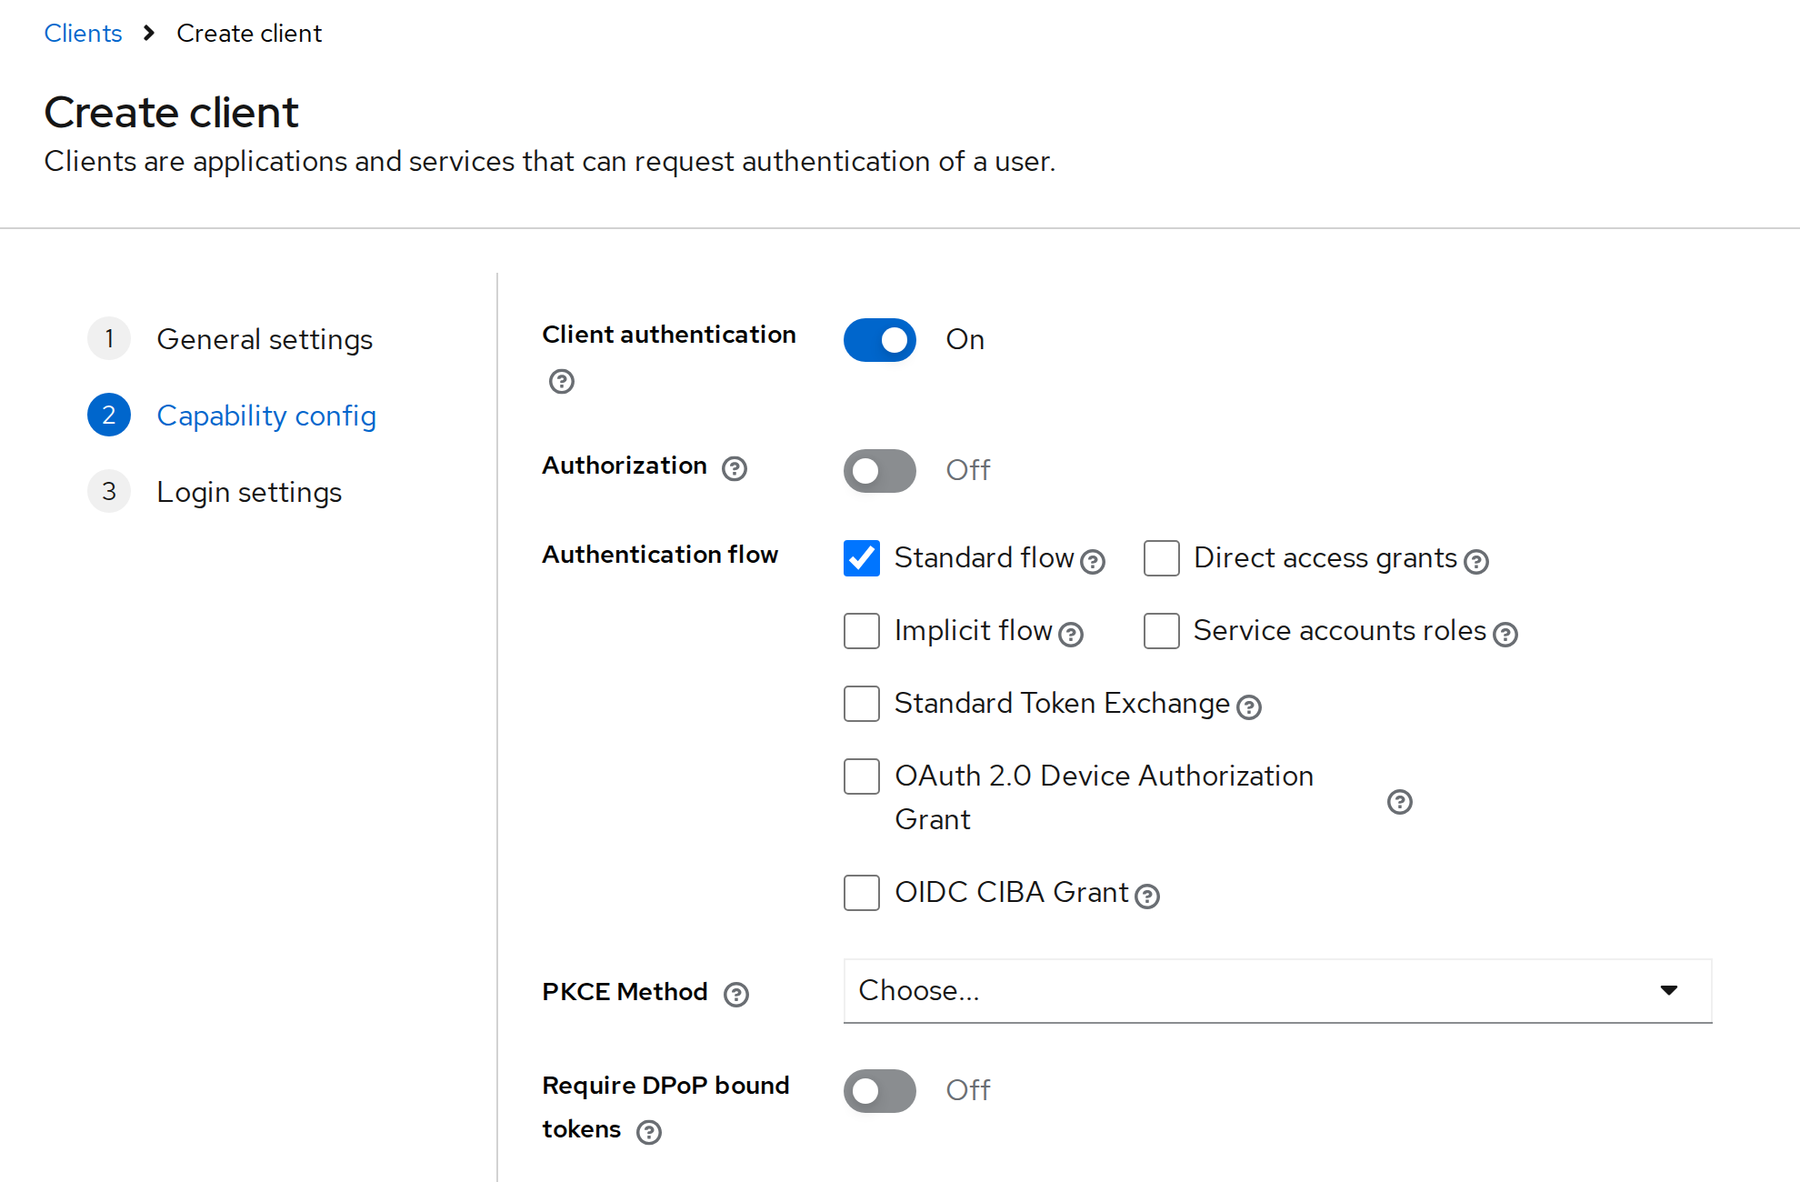The height and width of the screenshot is (1182, 1800).
Task: Go to Login settings step
Action: coord(215,492)
